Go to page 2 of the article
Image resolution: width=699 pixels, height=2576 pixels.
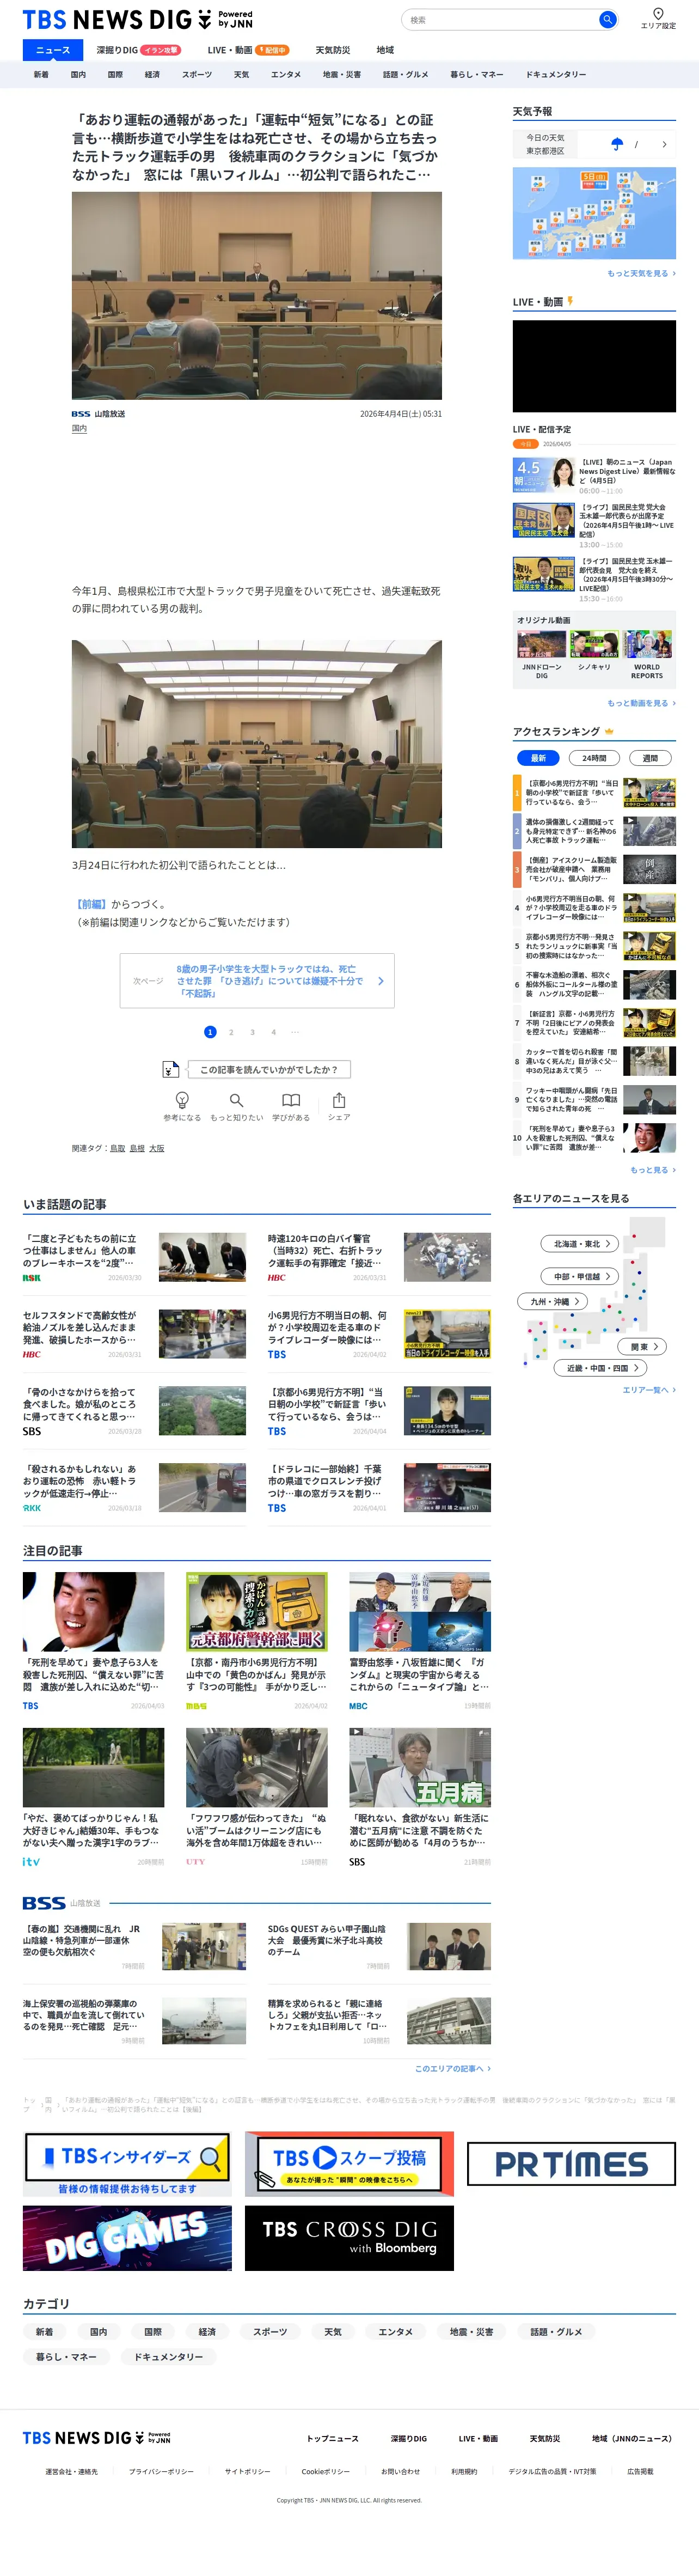point(231,1032)
